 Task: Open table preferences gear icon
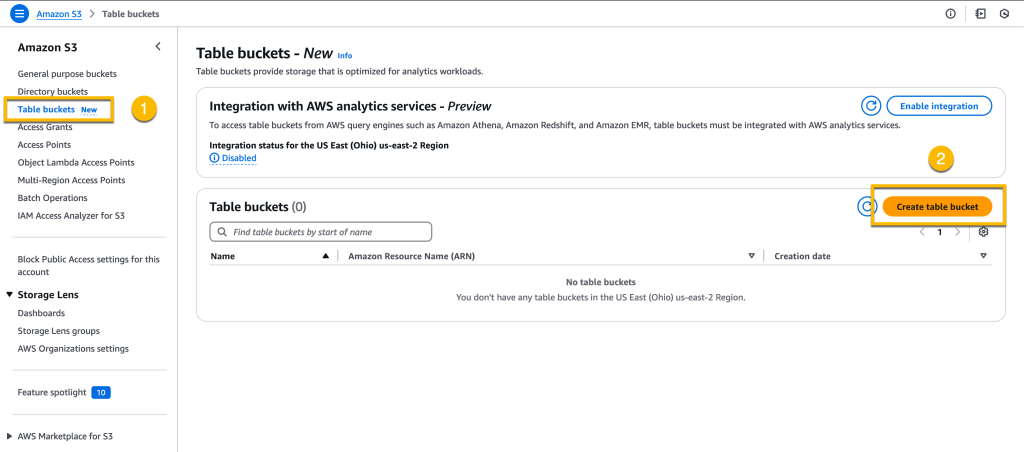point(984,232)
